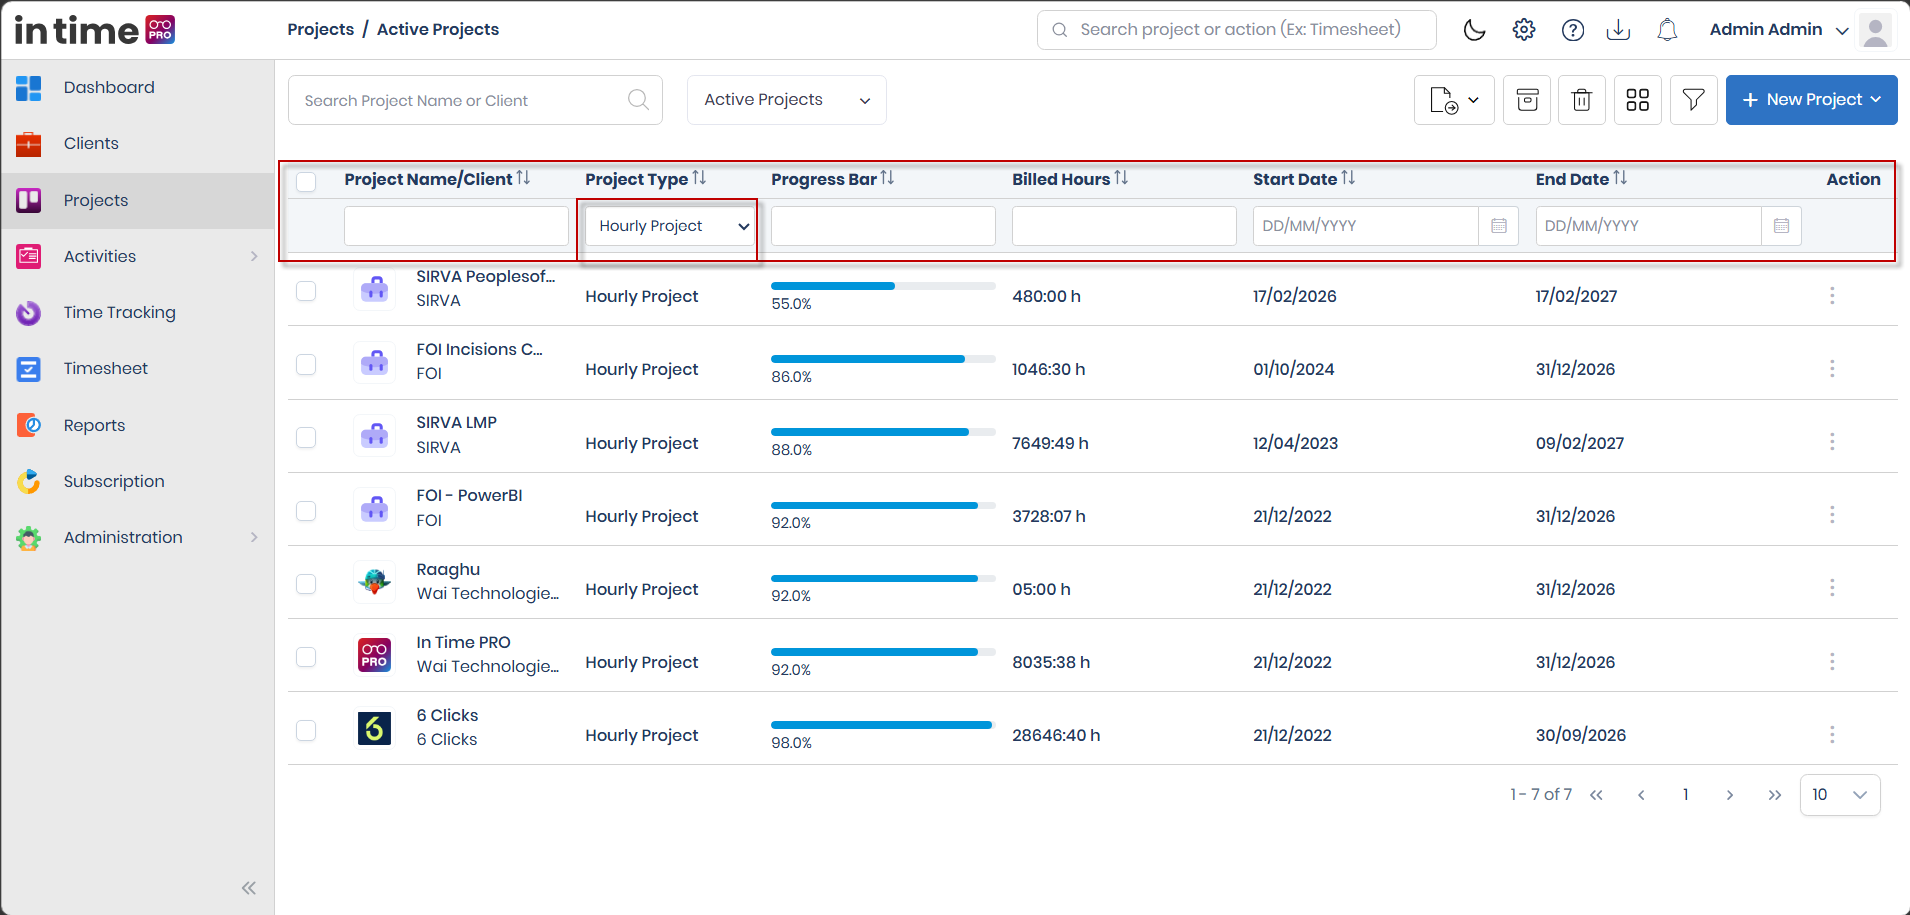1910x915 pixels.
Task: Sort by Billed Hours arrows icon
Action: pos(1121,178)
